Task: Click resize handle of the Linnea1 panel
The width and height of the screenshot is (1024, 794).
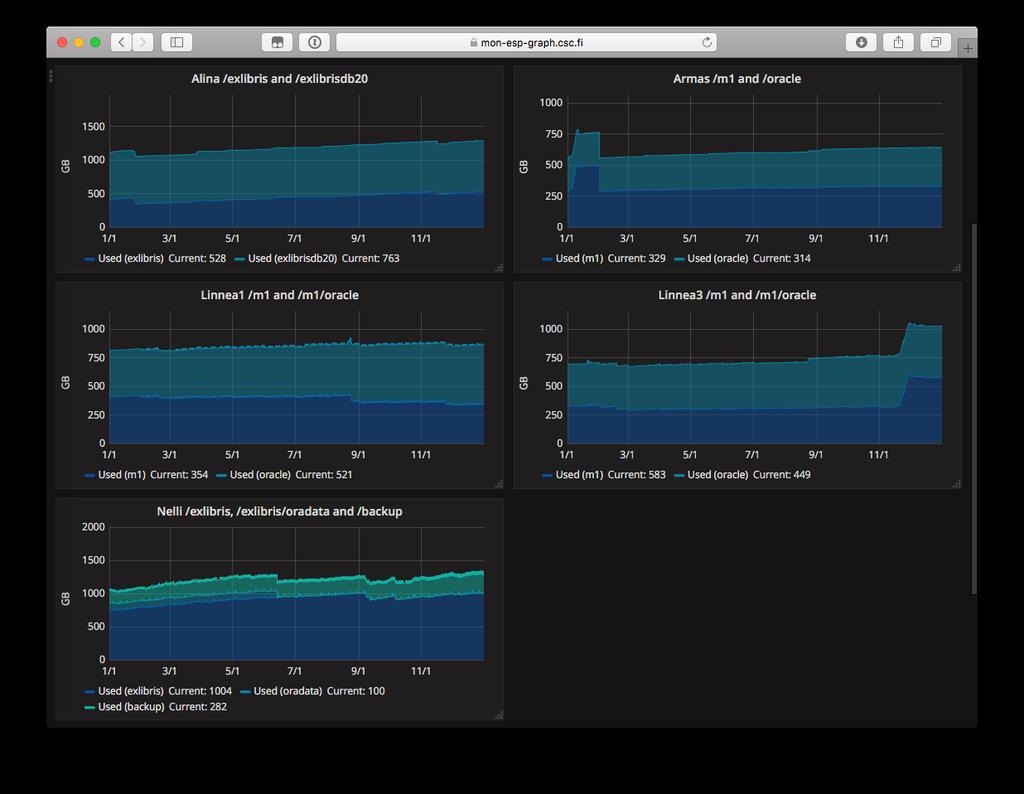Action: coord(499,484)
